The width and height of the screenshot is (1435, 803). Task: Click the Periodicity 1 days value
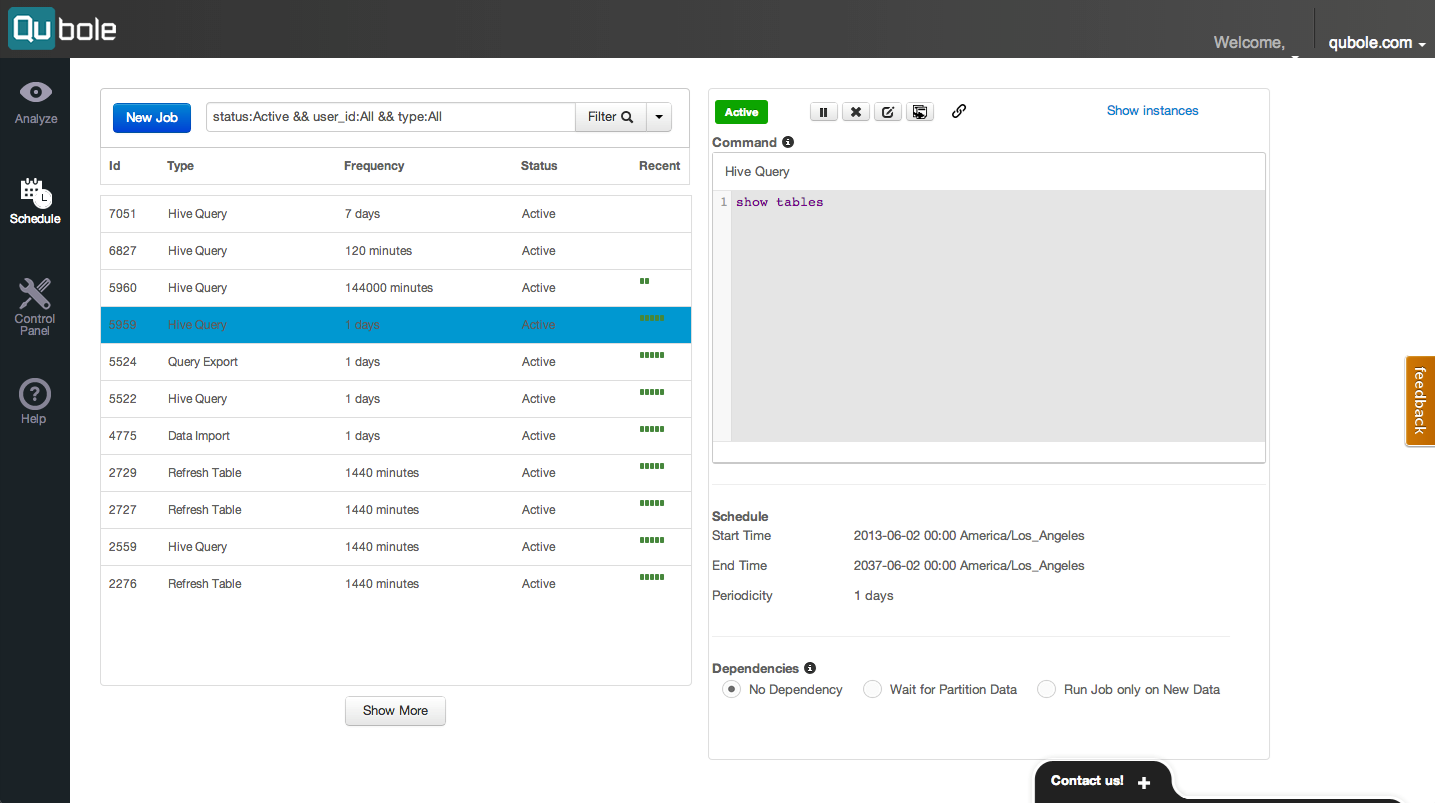pyautogui.click(x=874, y=596)
